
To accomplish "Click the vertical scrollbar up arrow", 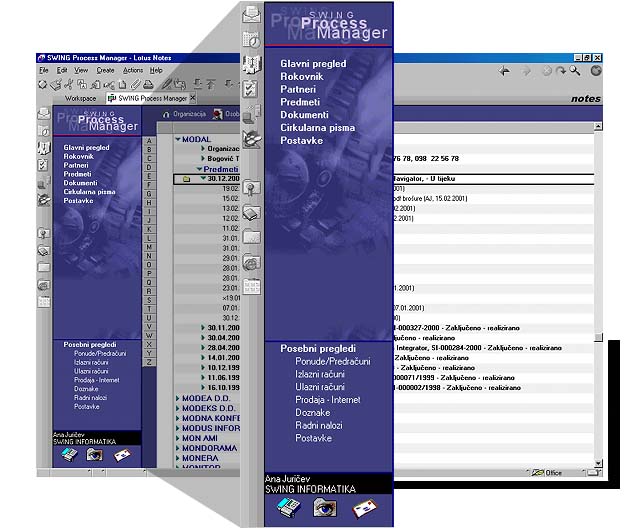I will pyautogui.click(x=598, y=126).
